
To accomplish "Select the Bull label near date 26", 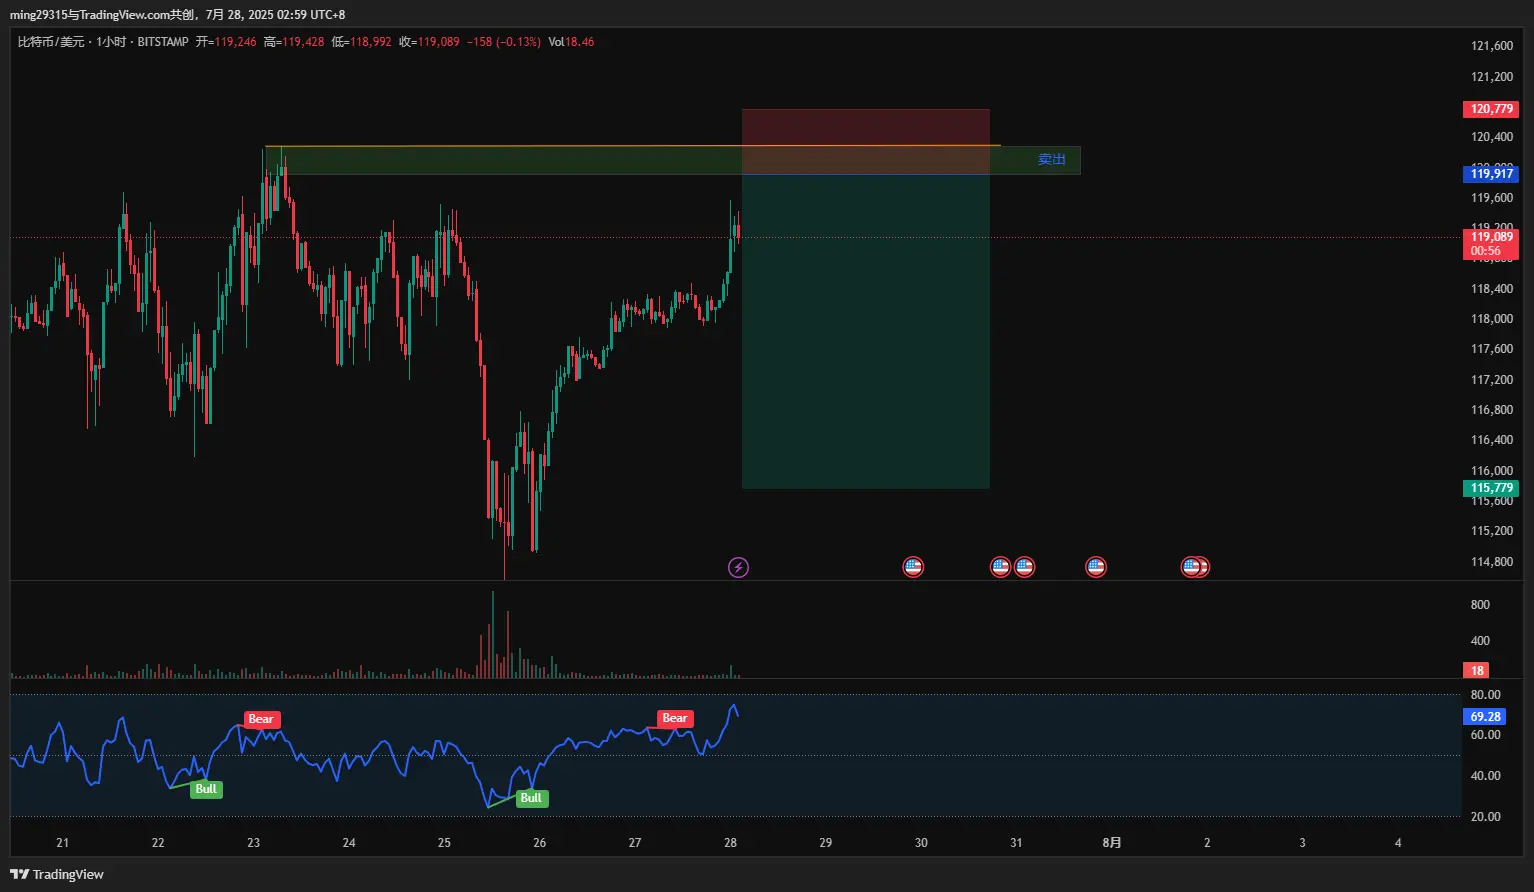I will coord(531,798).
